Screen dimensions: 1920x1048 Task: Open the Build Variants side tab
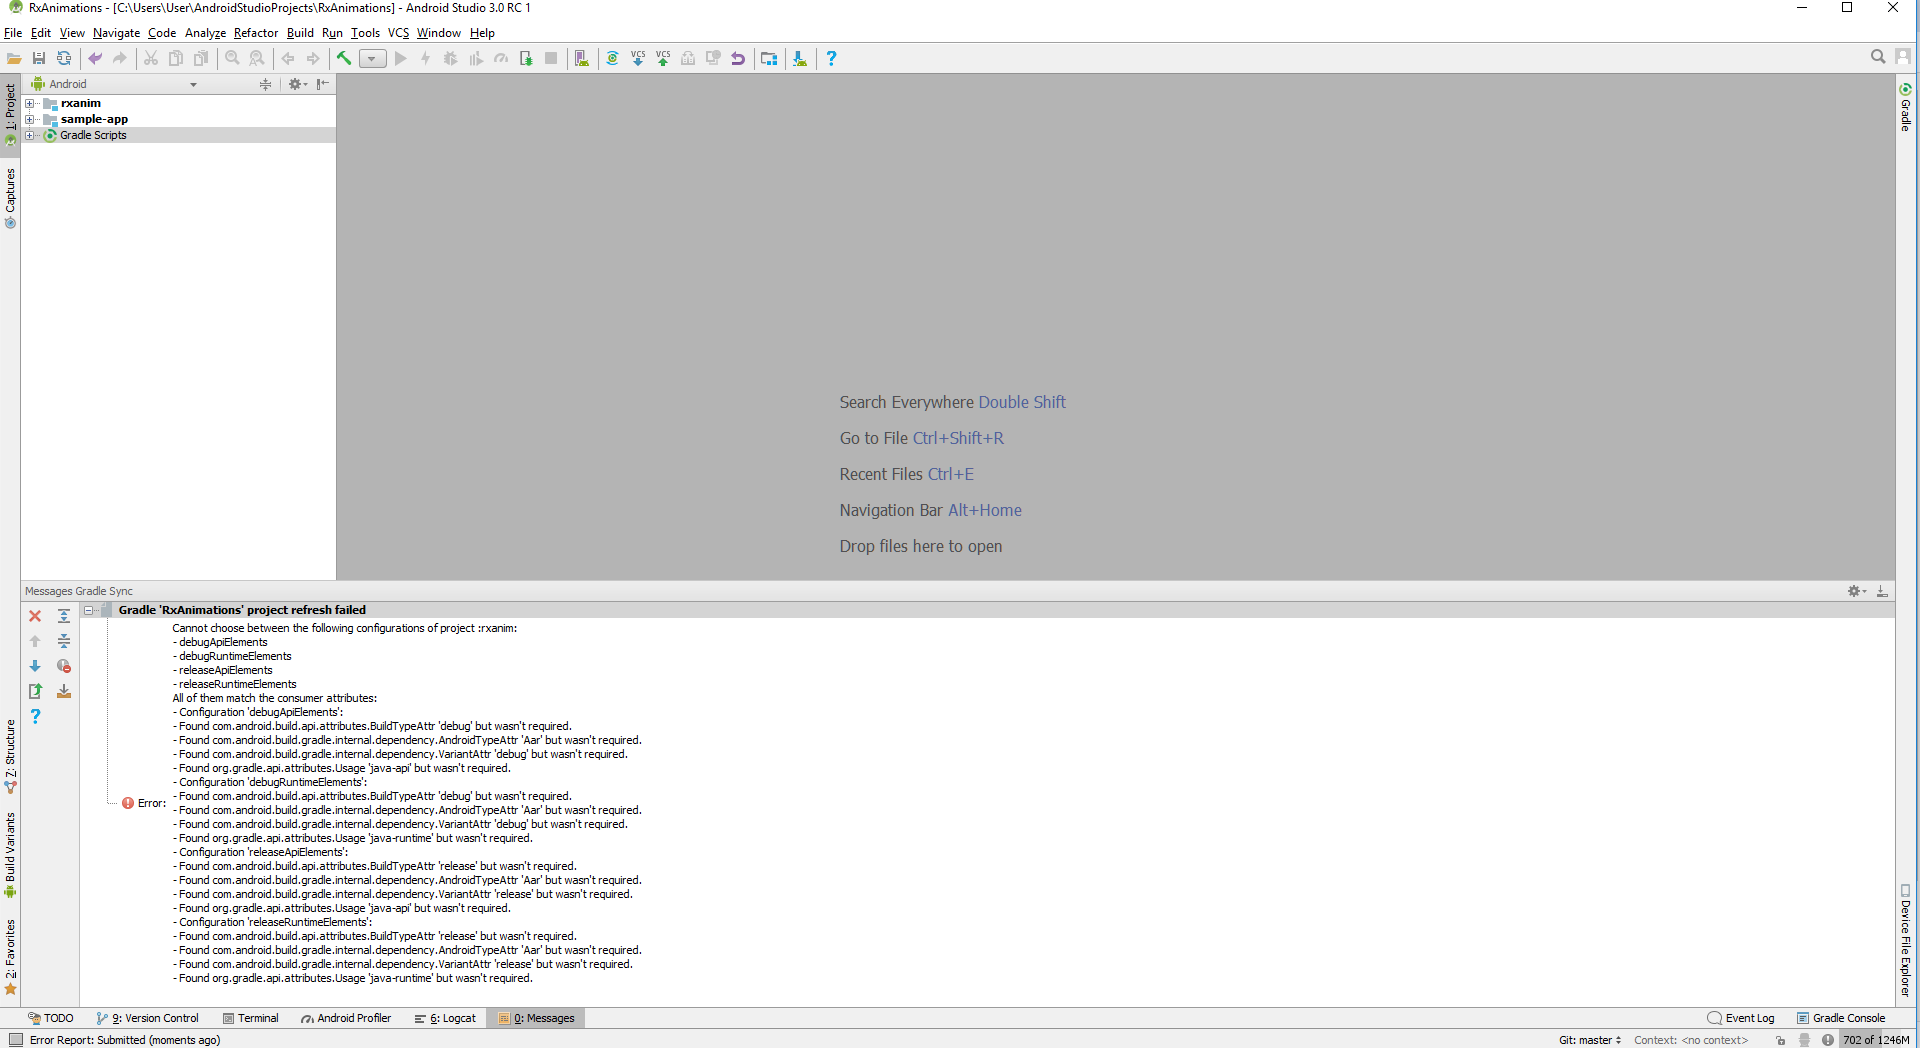(x=10, y=854)
